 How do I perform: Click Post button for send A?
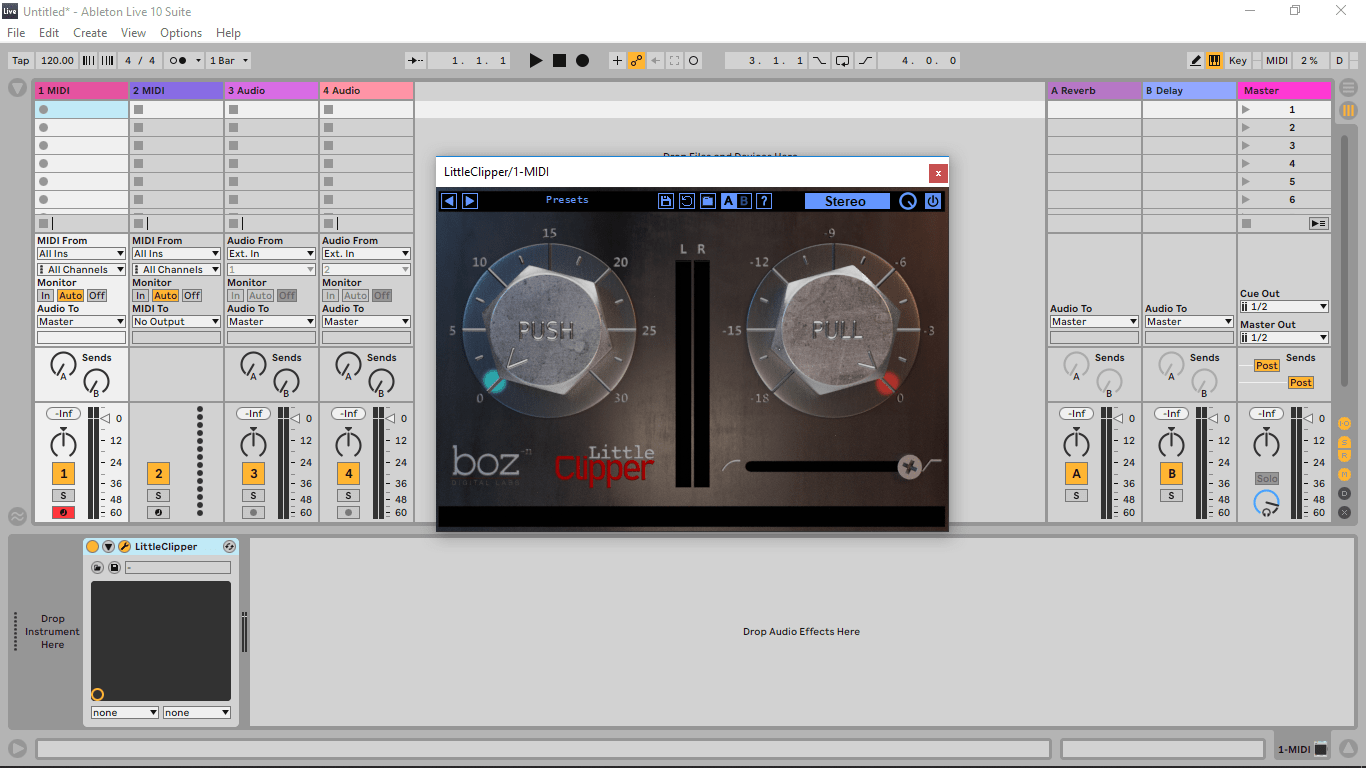(1267, 366)
